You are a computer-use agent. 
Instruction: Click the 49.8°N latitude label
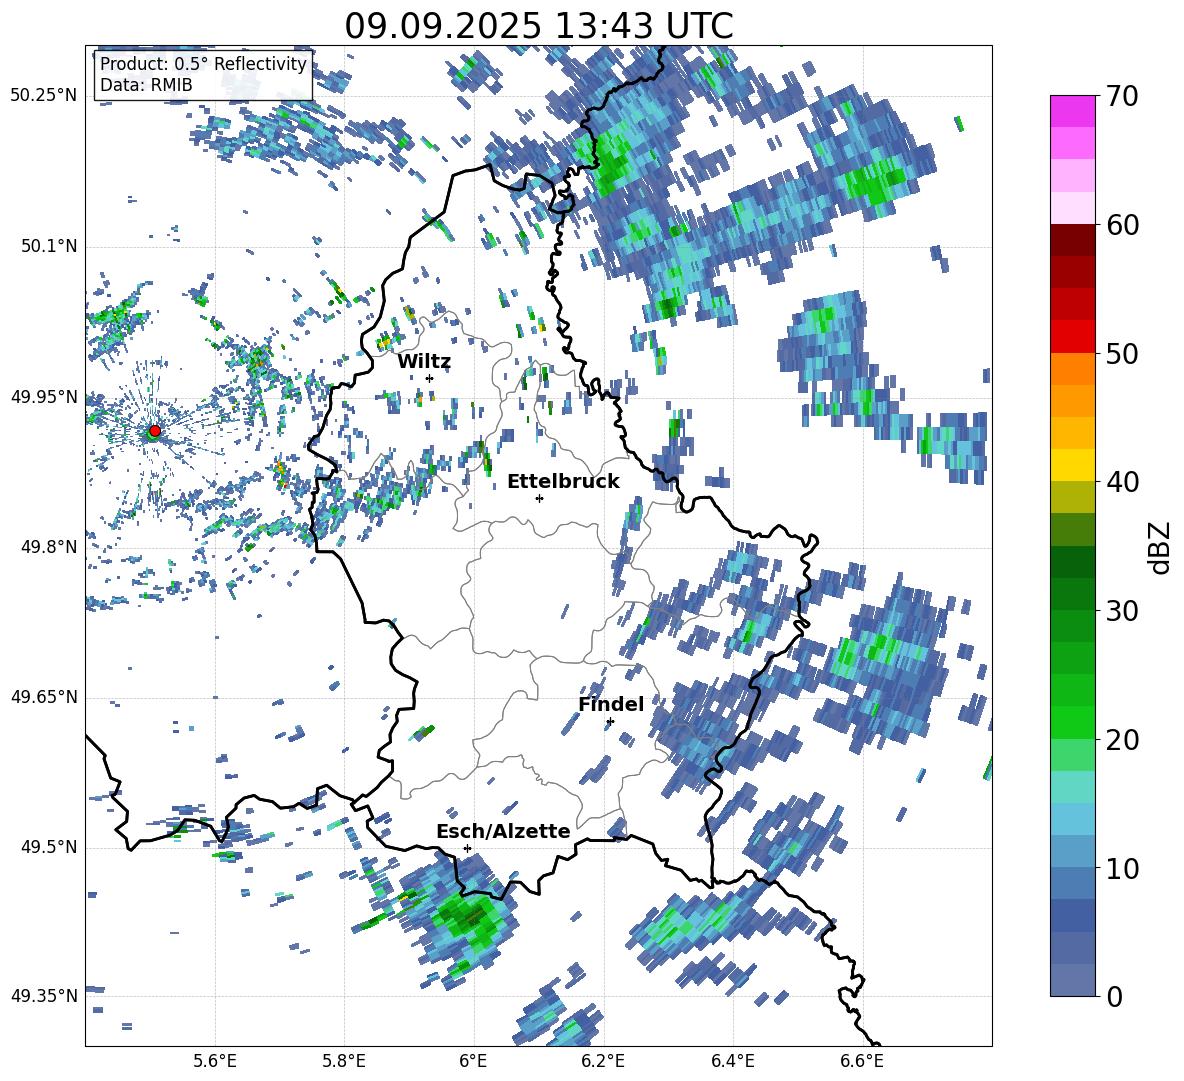click(48, 547)
